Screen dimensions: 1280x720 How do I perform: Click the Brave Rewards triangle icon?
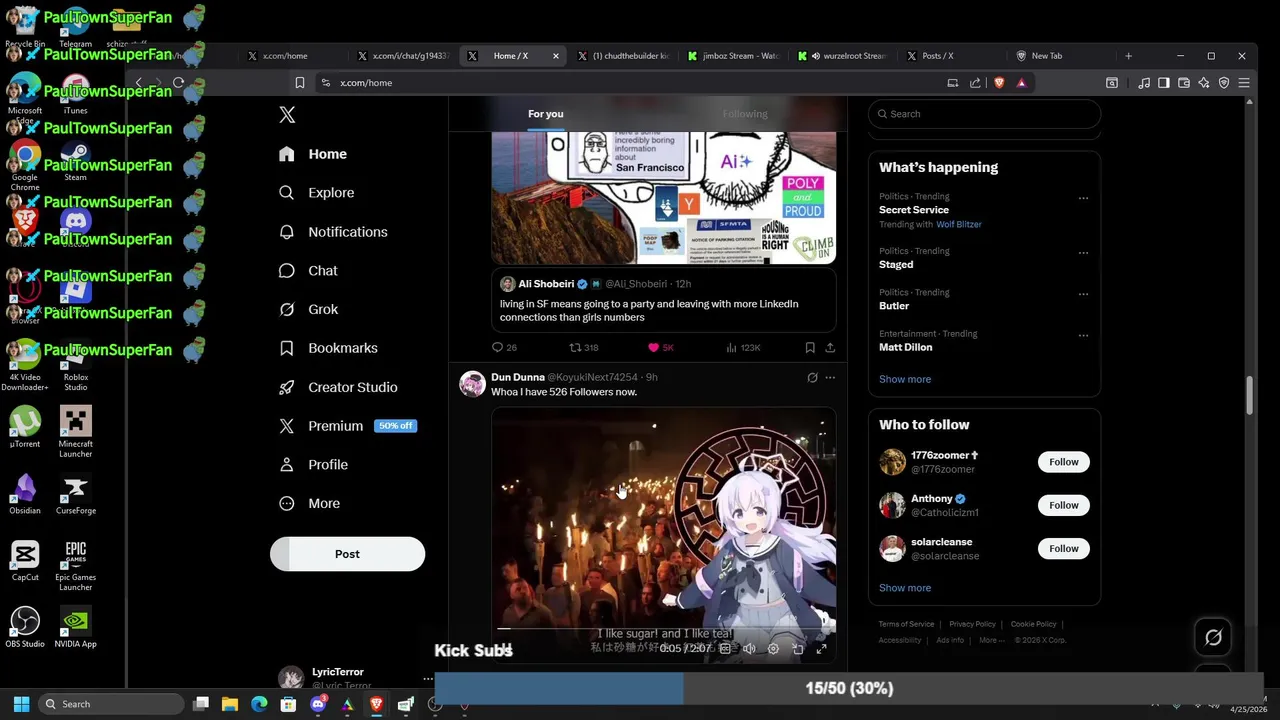[1021, 83]
